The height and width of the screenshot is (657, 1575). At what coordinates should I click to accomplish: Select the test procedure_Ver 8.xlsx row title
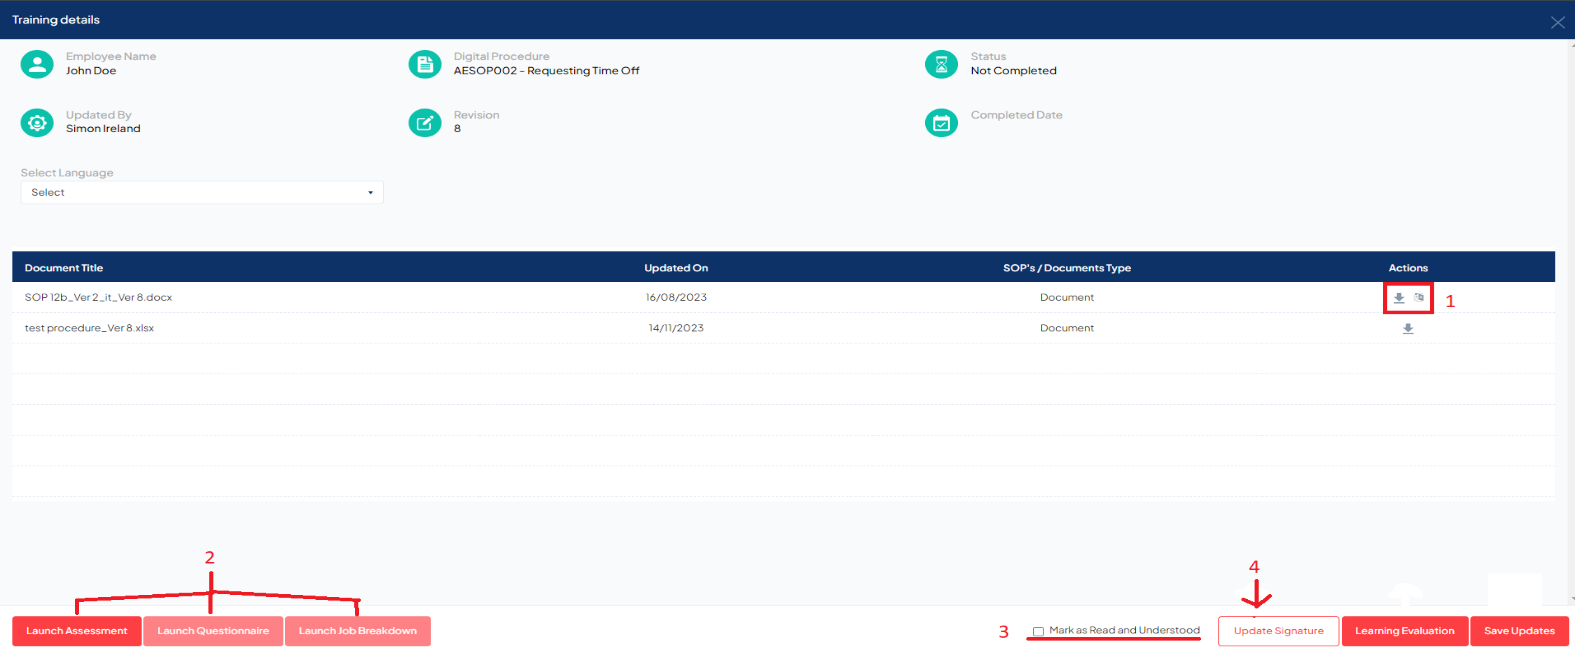(89, 328)
